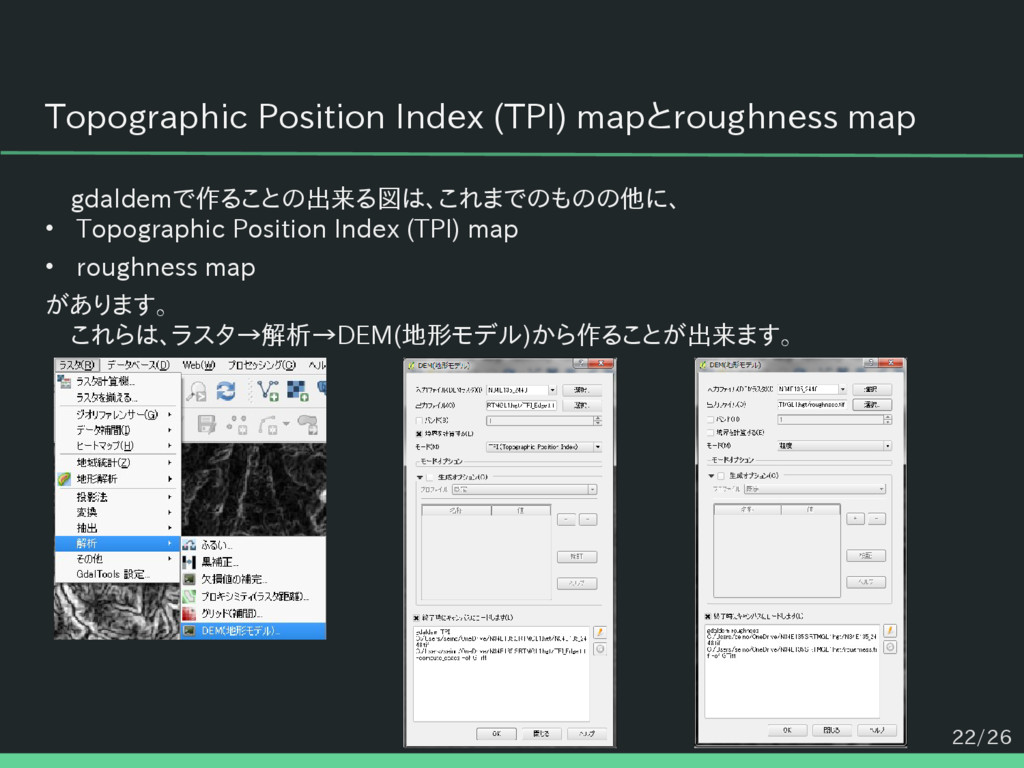Click red grid icon beside グリッド
Screen dimensions: 1024x768
tap(189, 613)
